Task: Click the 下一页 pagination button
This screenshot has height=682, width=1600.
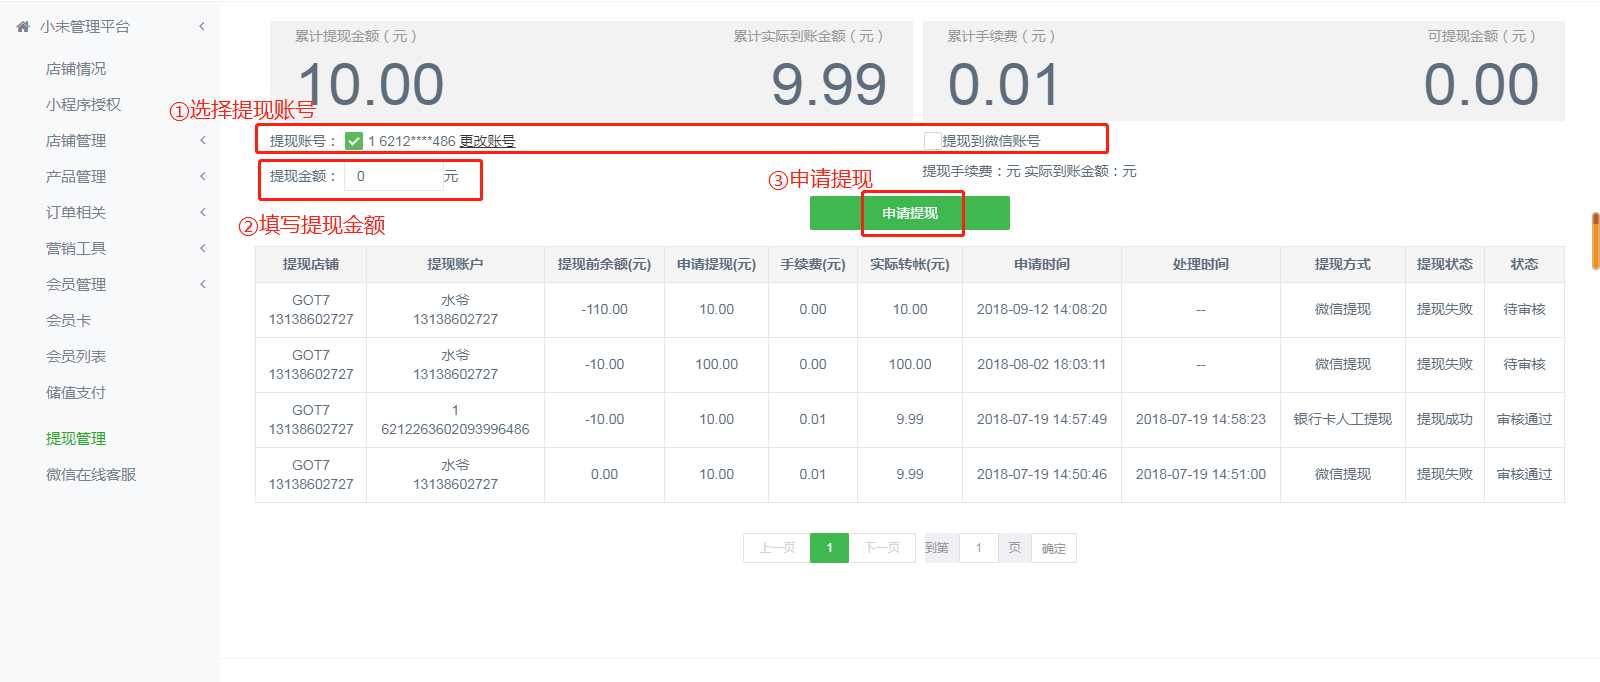Action: pos(882,548)
